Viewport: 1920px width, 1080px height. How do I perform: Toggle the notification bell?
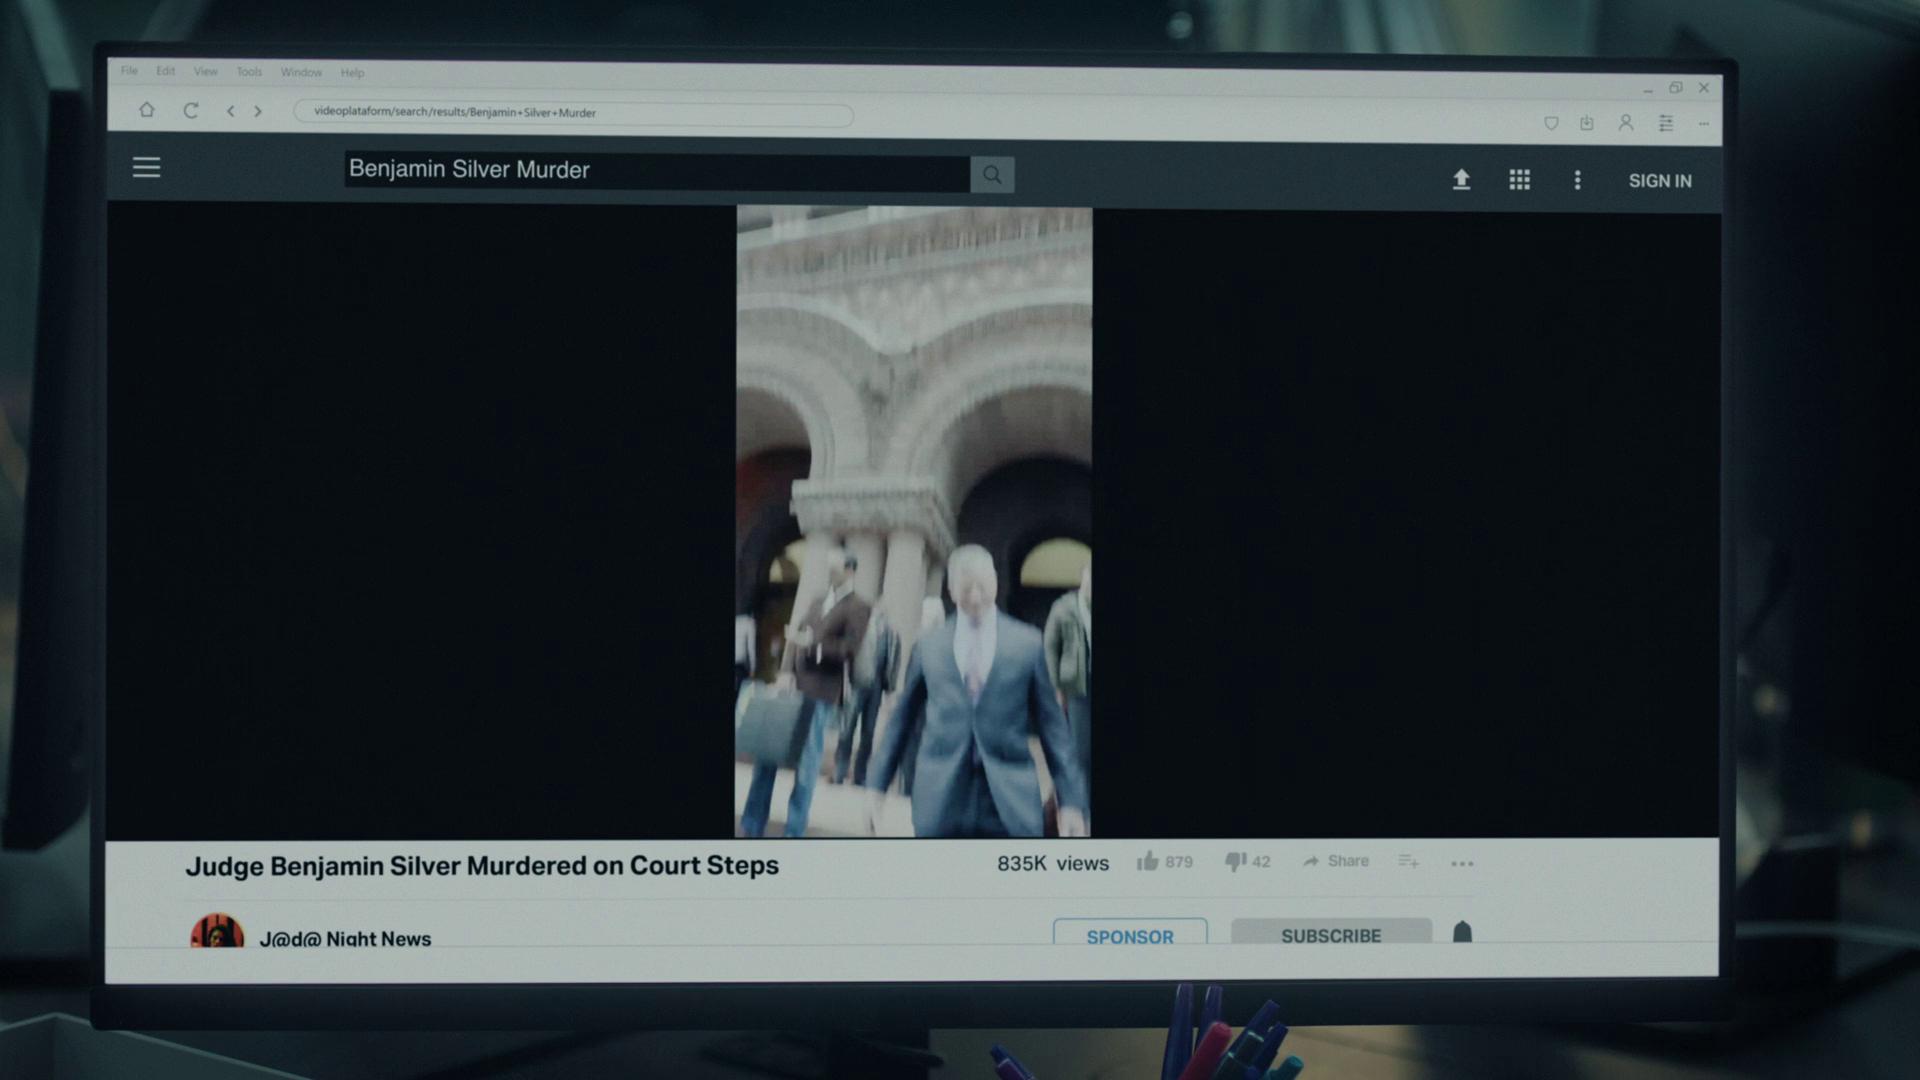coord(1462,932)
